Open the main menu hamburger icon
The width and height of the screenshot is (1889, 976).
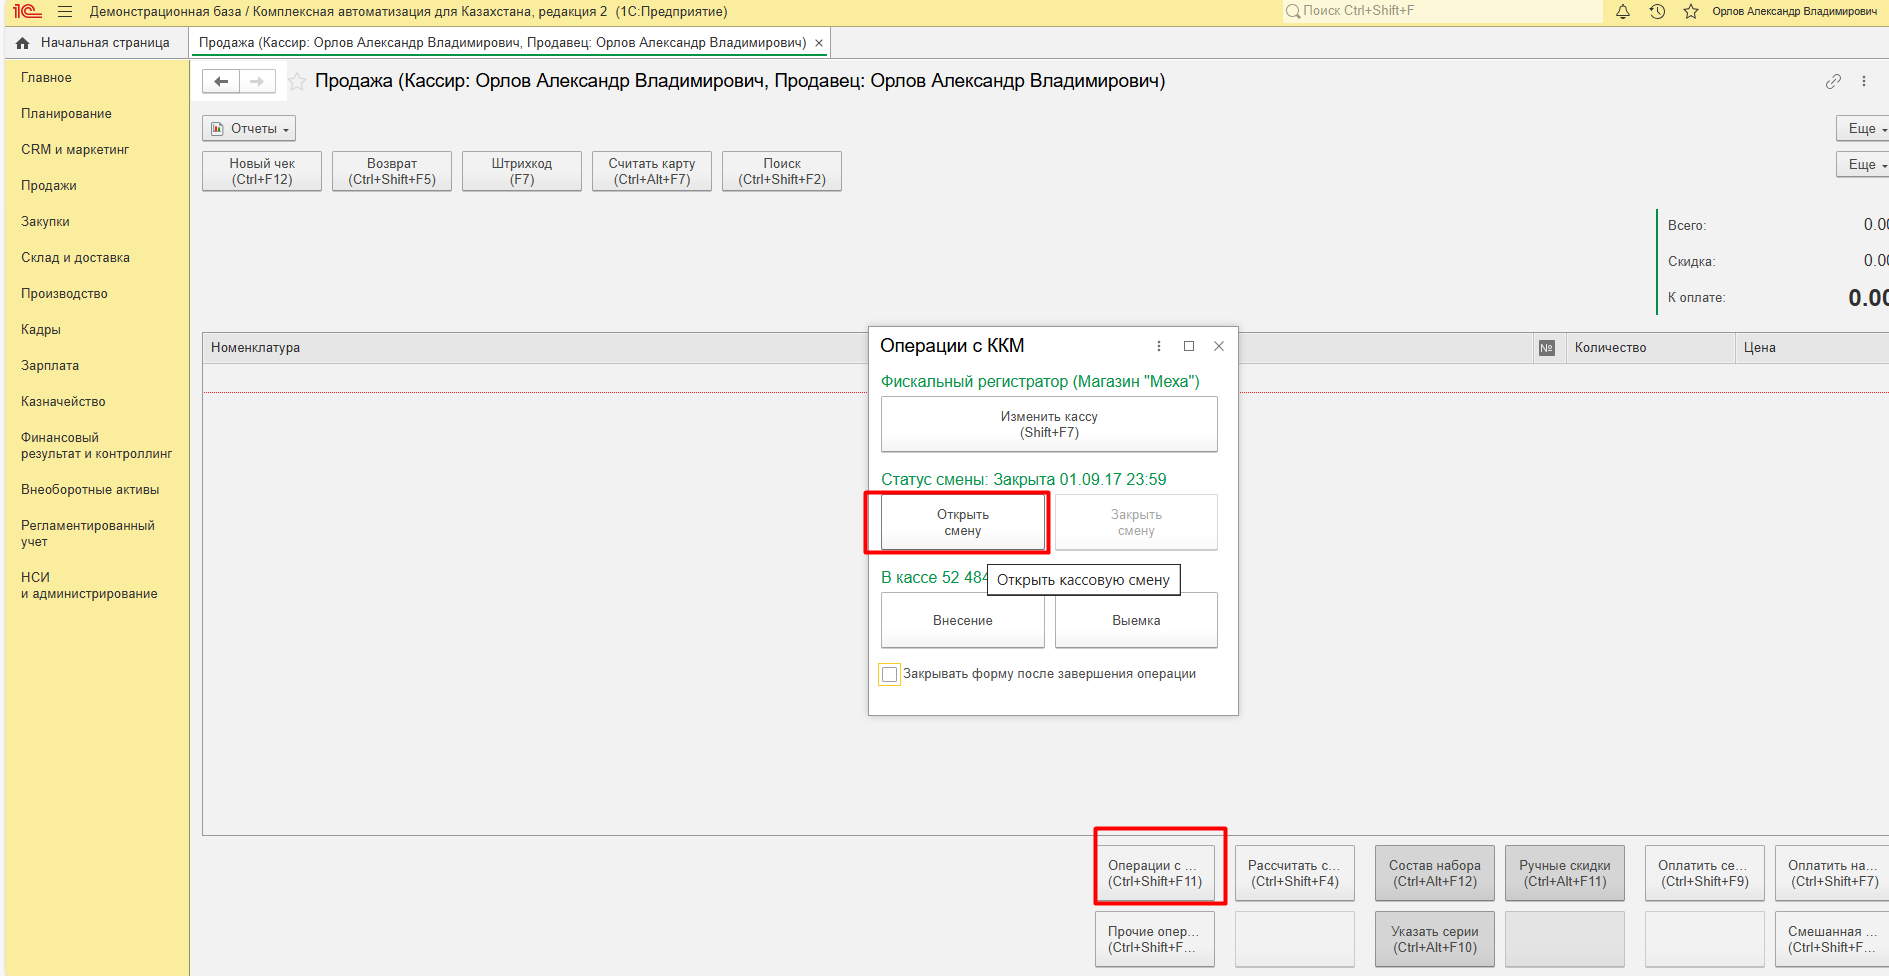point(65,12)
